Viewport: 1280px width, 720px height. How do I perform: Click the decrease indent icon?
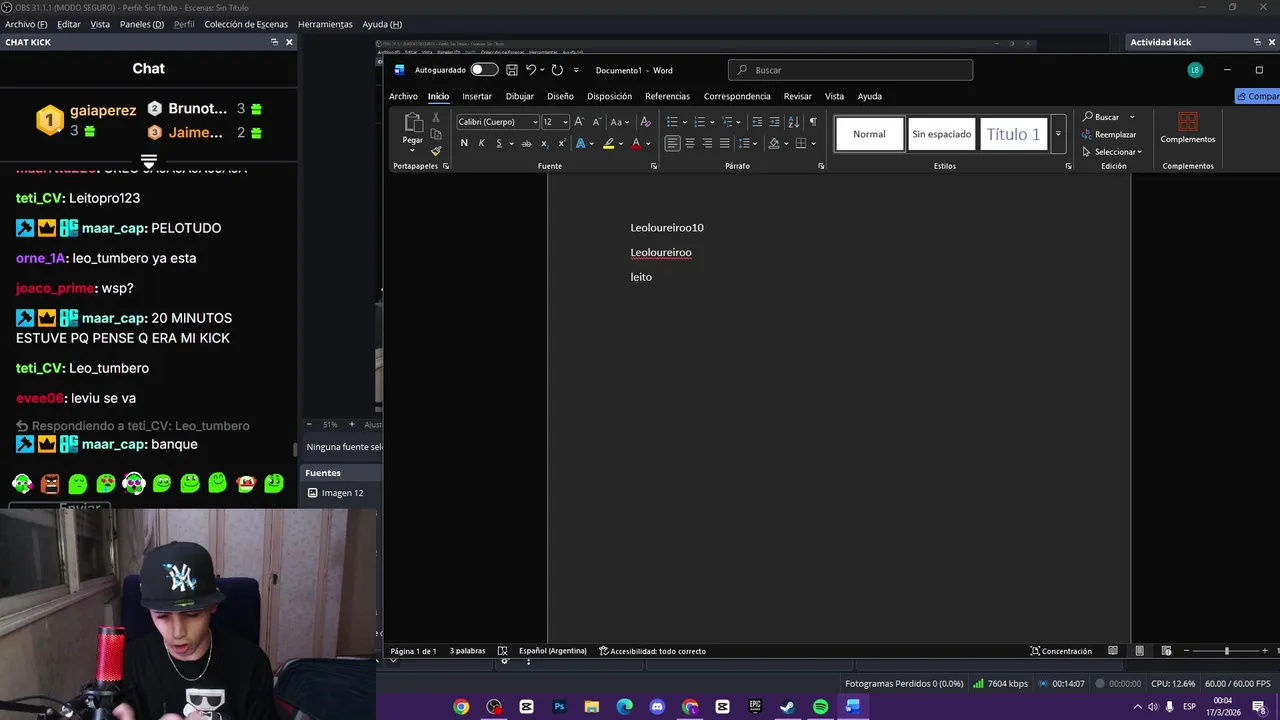[x=757, y=122]
